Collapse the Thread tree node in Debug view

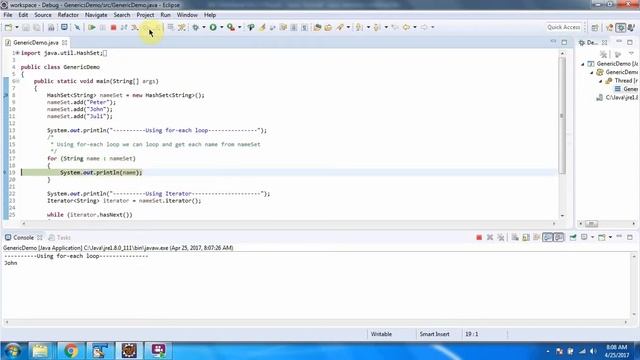point(600,81)
